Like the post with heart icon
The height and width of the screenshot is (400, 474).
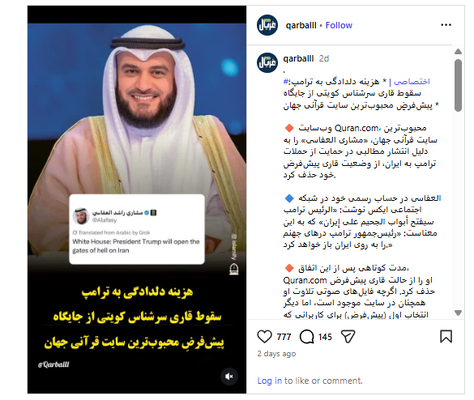pyautogui.click(x=264, y=337)
